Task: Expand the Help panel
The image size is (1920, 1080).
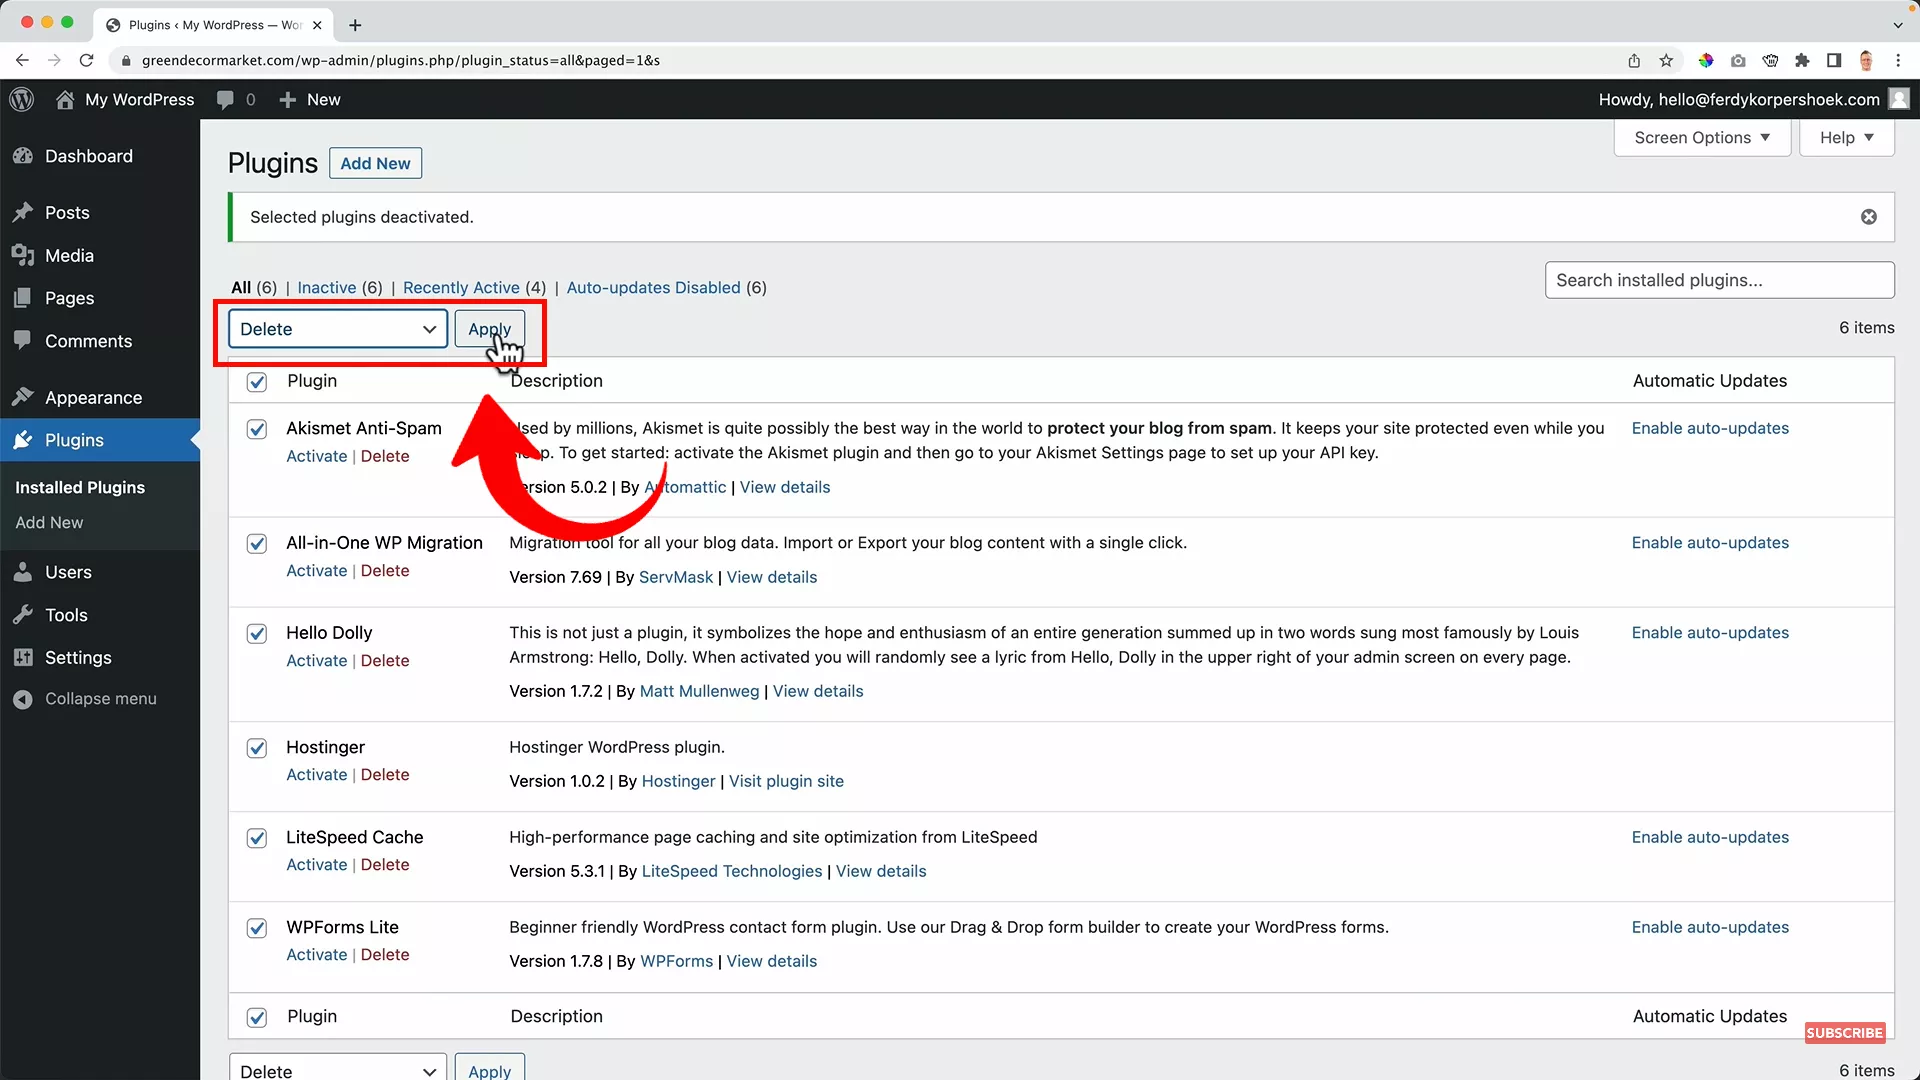Action: (x=1845, y=137)
